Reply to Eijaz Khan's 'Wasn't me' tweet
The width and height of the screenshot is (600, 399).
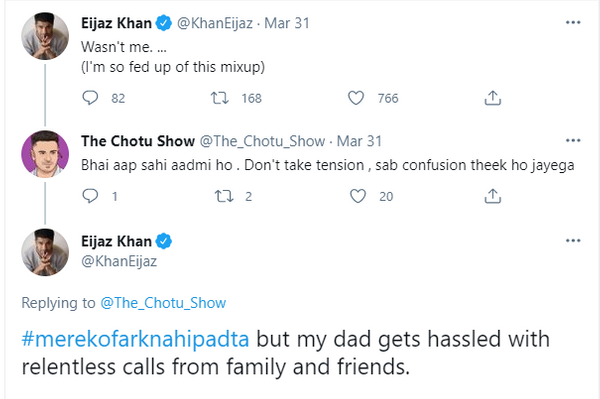click(x=90, y=98)
